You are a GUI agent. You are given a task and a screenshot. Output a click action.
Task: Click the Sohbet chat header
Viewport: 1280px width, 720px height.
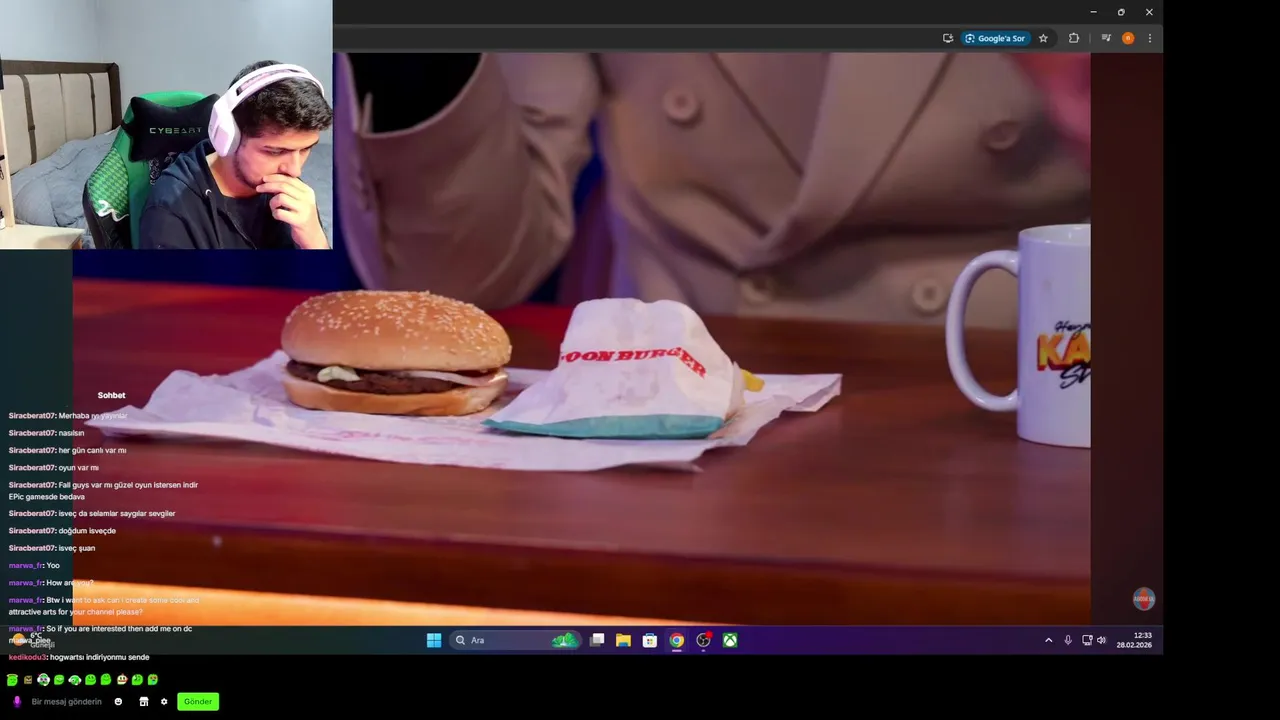111,396
